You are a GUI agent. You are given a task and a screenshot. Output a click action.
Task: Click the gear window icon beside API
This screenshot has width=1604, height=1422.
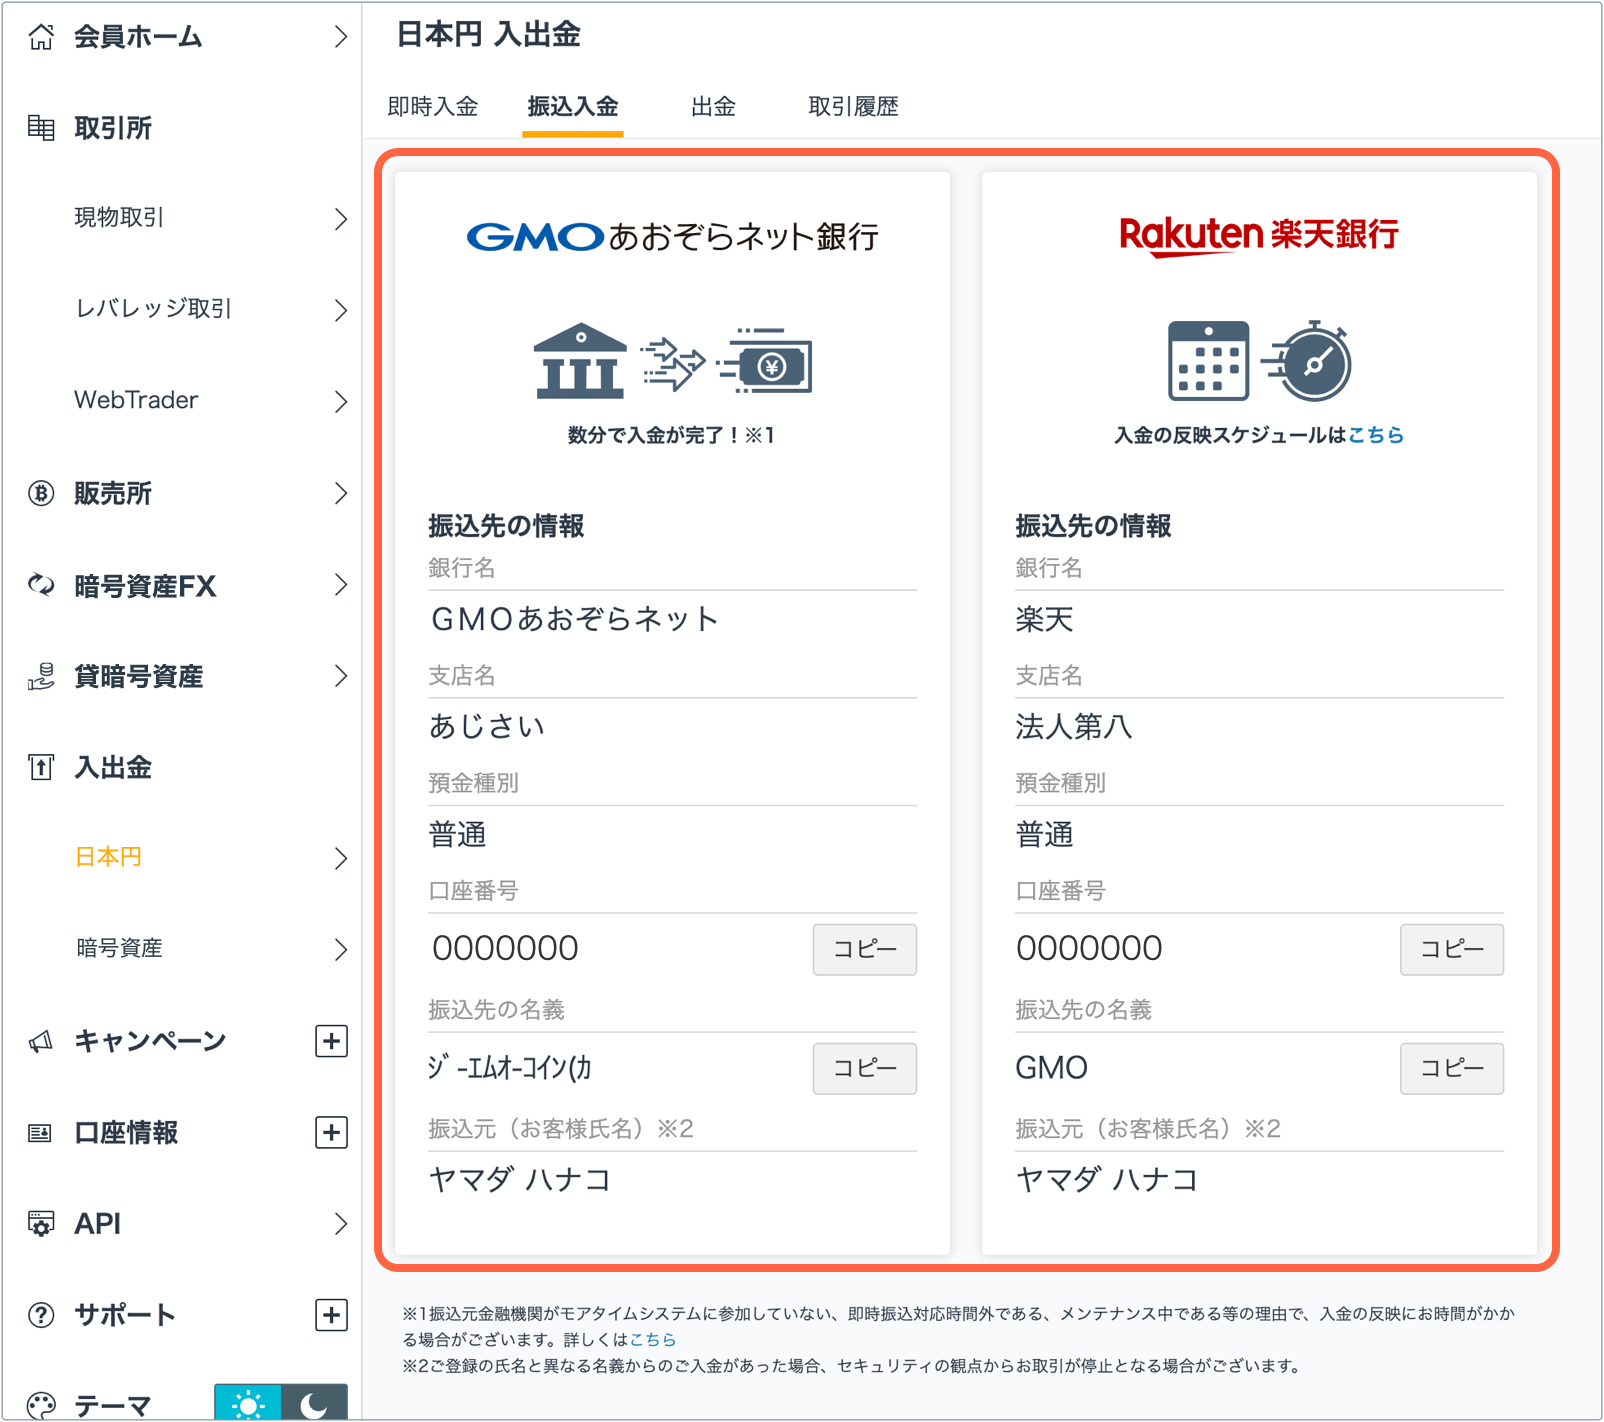tap(41, 1224)
